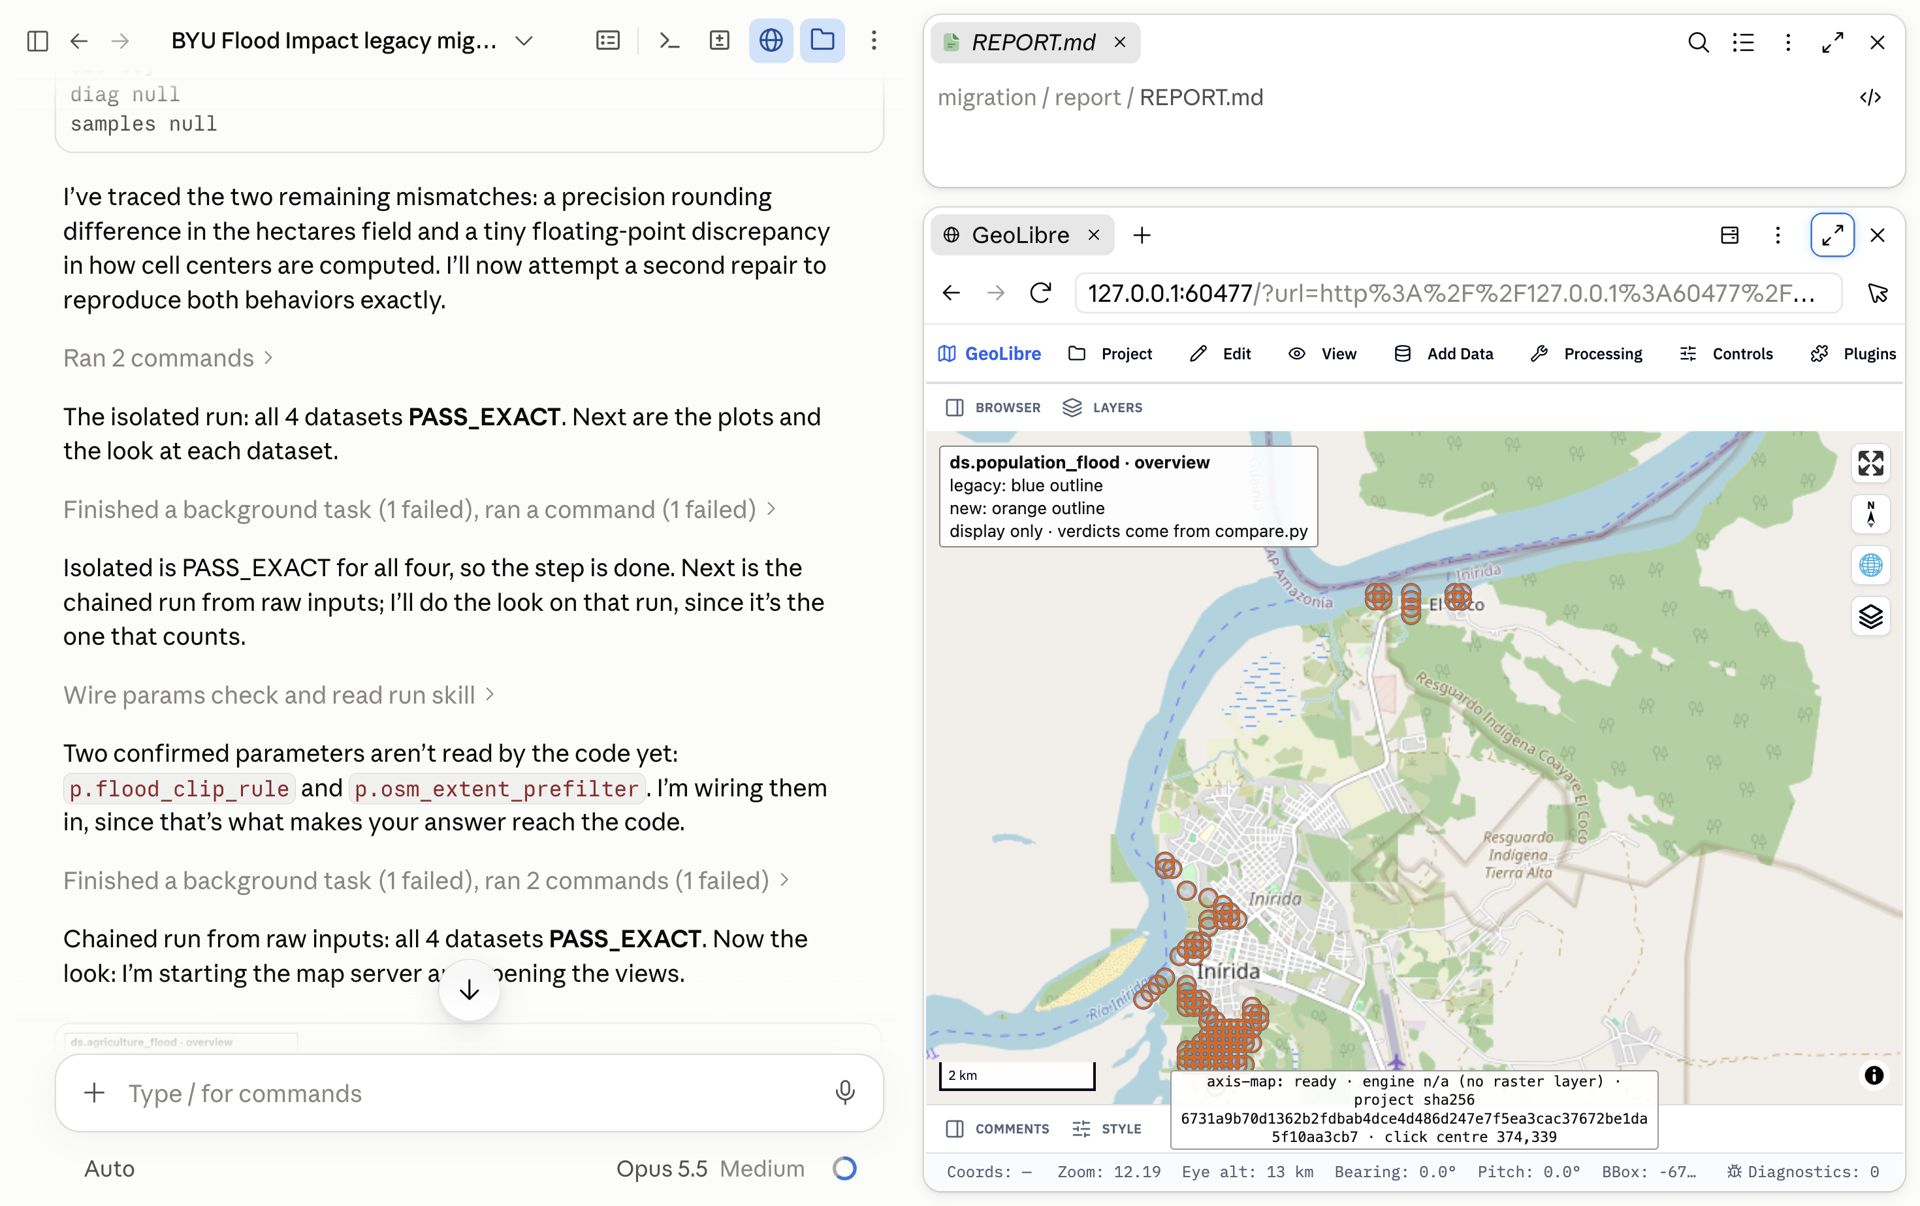
Task: Reset map bearing with north compass
Action: (x=1870, y=514)
